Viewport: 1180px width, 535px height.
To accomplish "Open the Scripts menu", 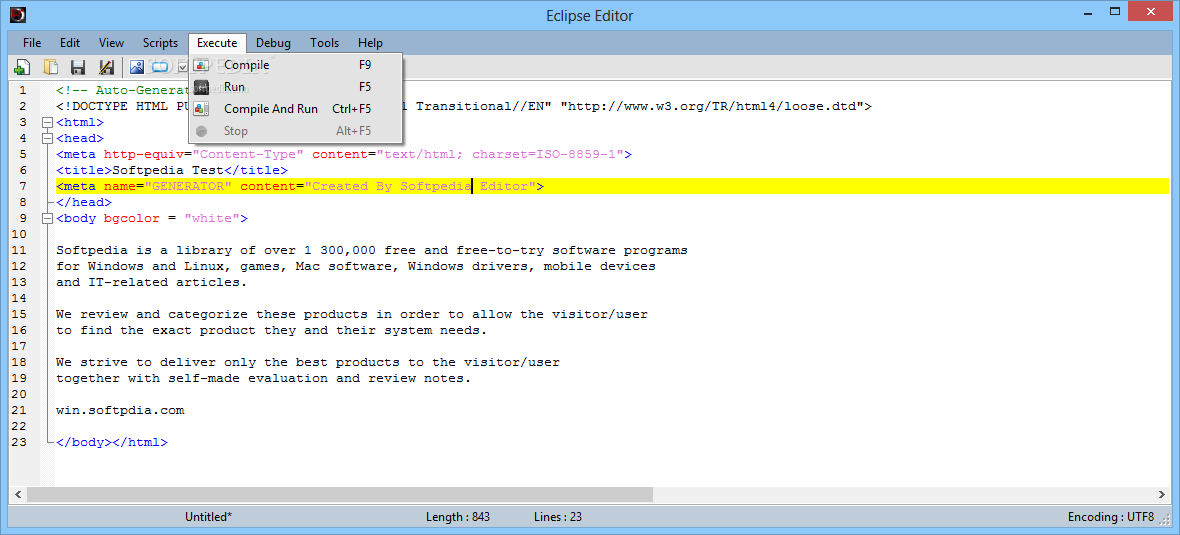I will tap(160, 43).
